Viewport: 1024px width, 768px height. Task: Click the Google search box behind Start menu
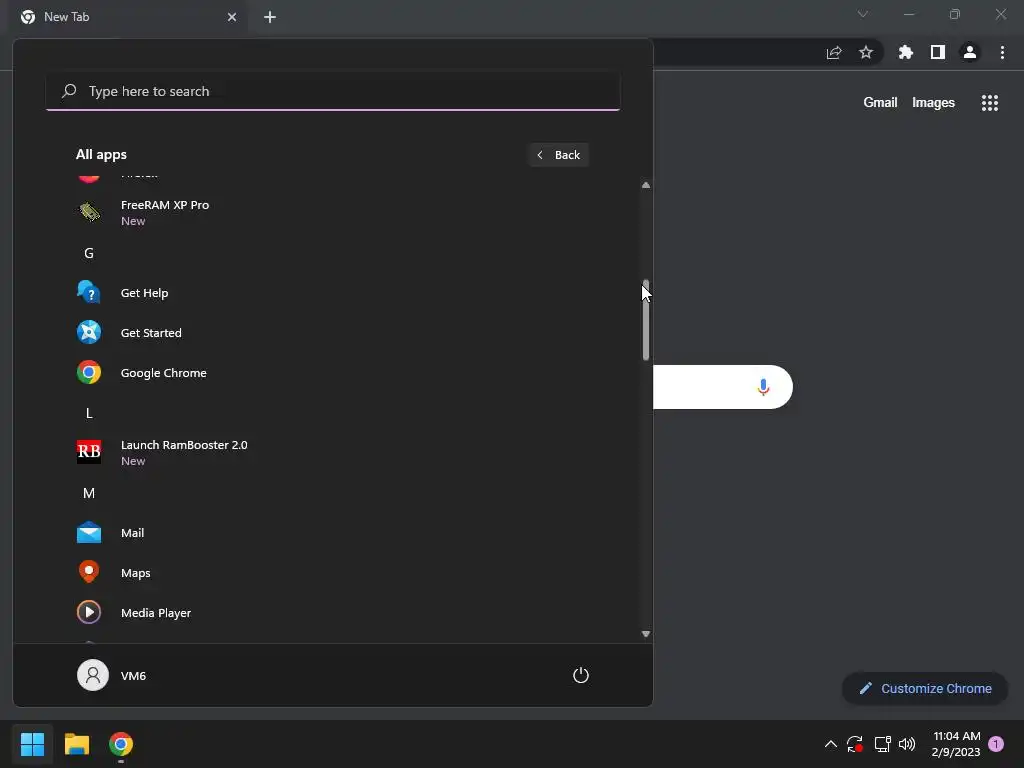tap(722, 387)
